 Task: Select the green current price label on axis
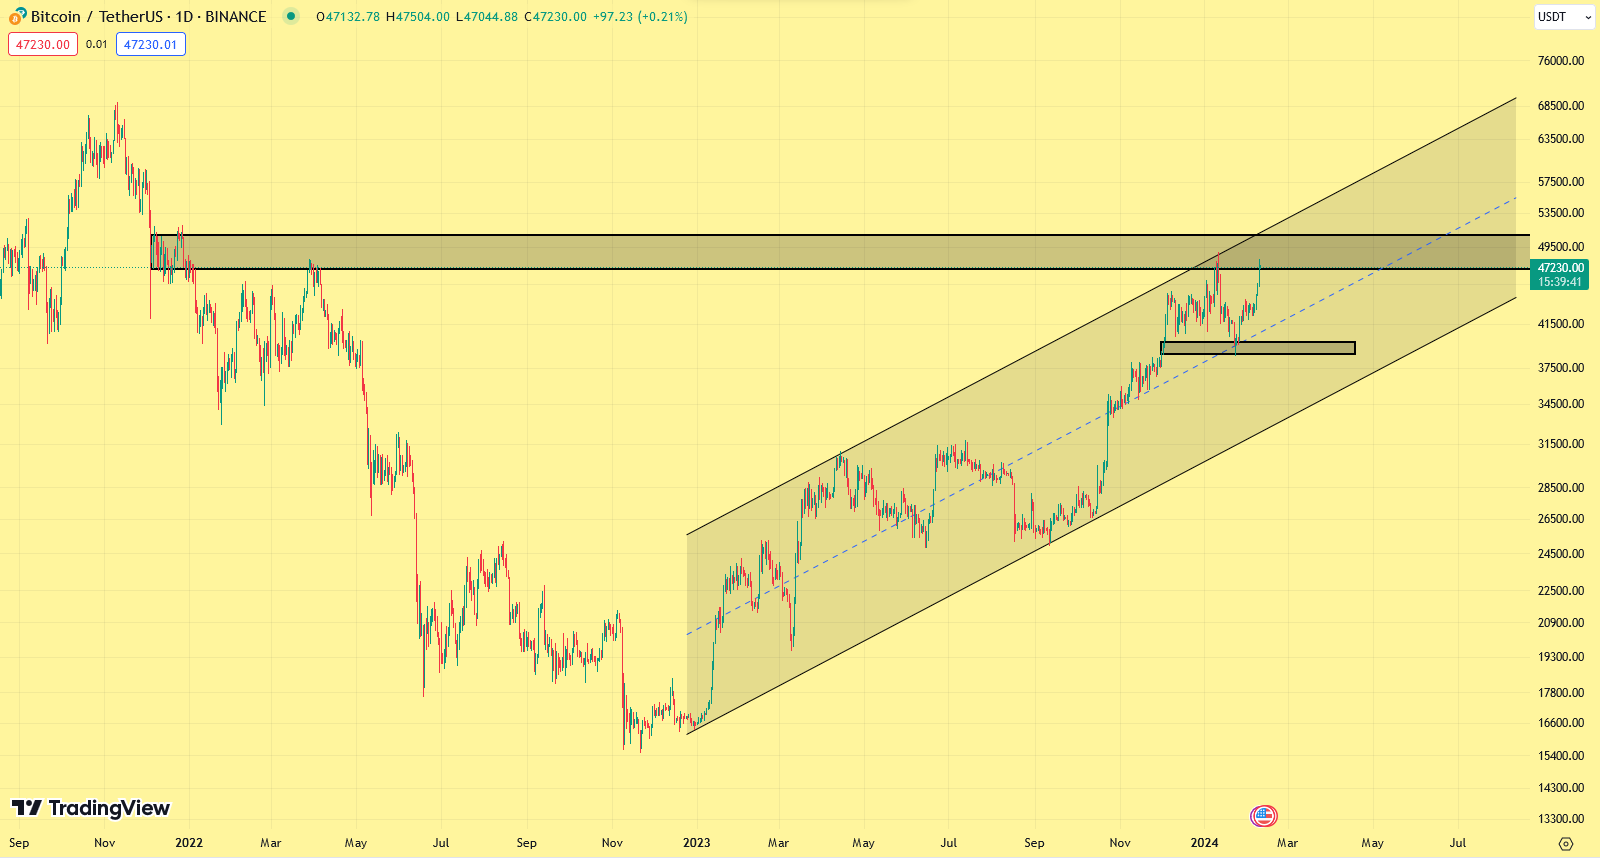coord(1559,274)
